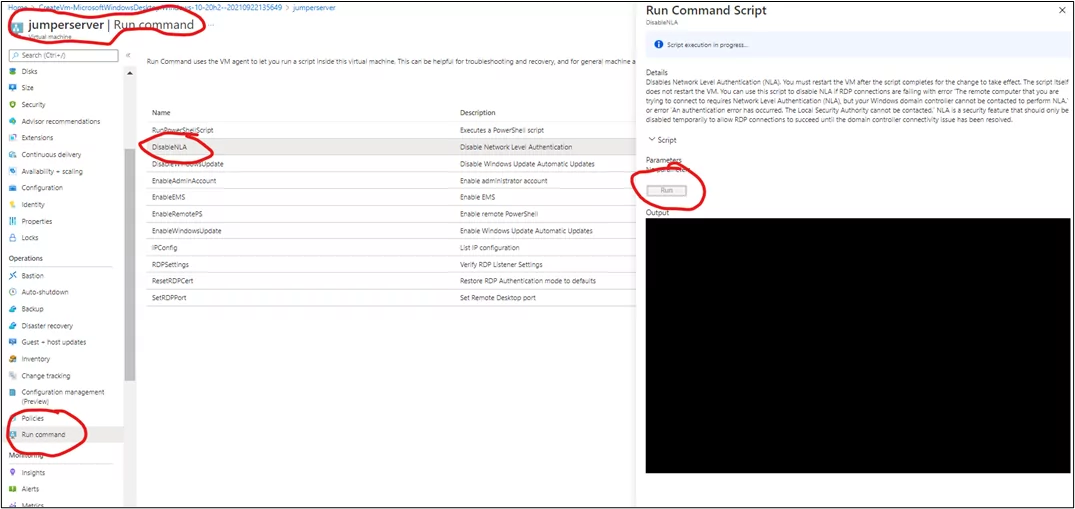Click the Advisor recommendations icon

pos(12,121)
